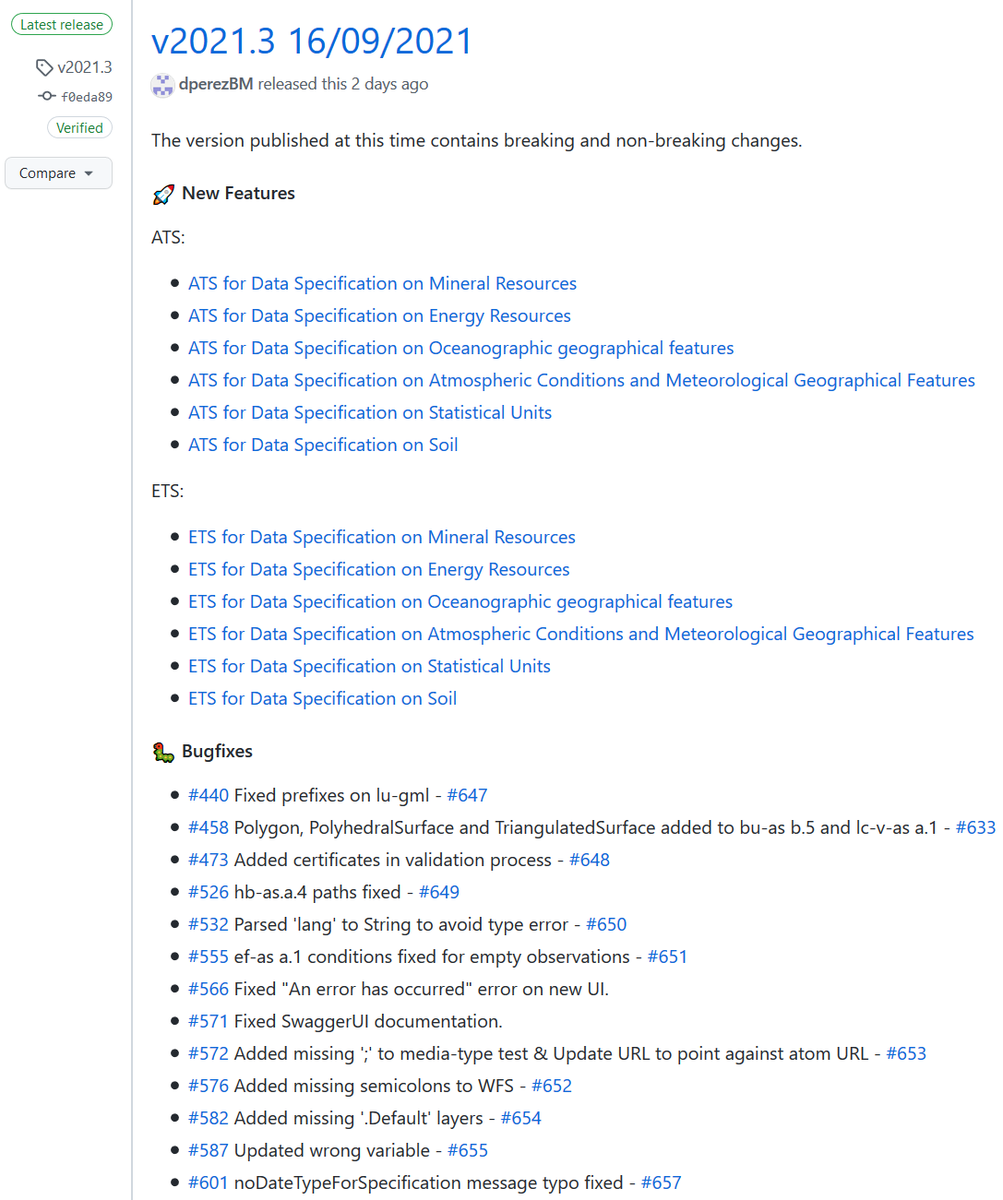Screen dimensions: 1003x1200
Task: Open ATS for Data Specification on Energy Resources
Action: (379, 316)
